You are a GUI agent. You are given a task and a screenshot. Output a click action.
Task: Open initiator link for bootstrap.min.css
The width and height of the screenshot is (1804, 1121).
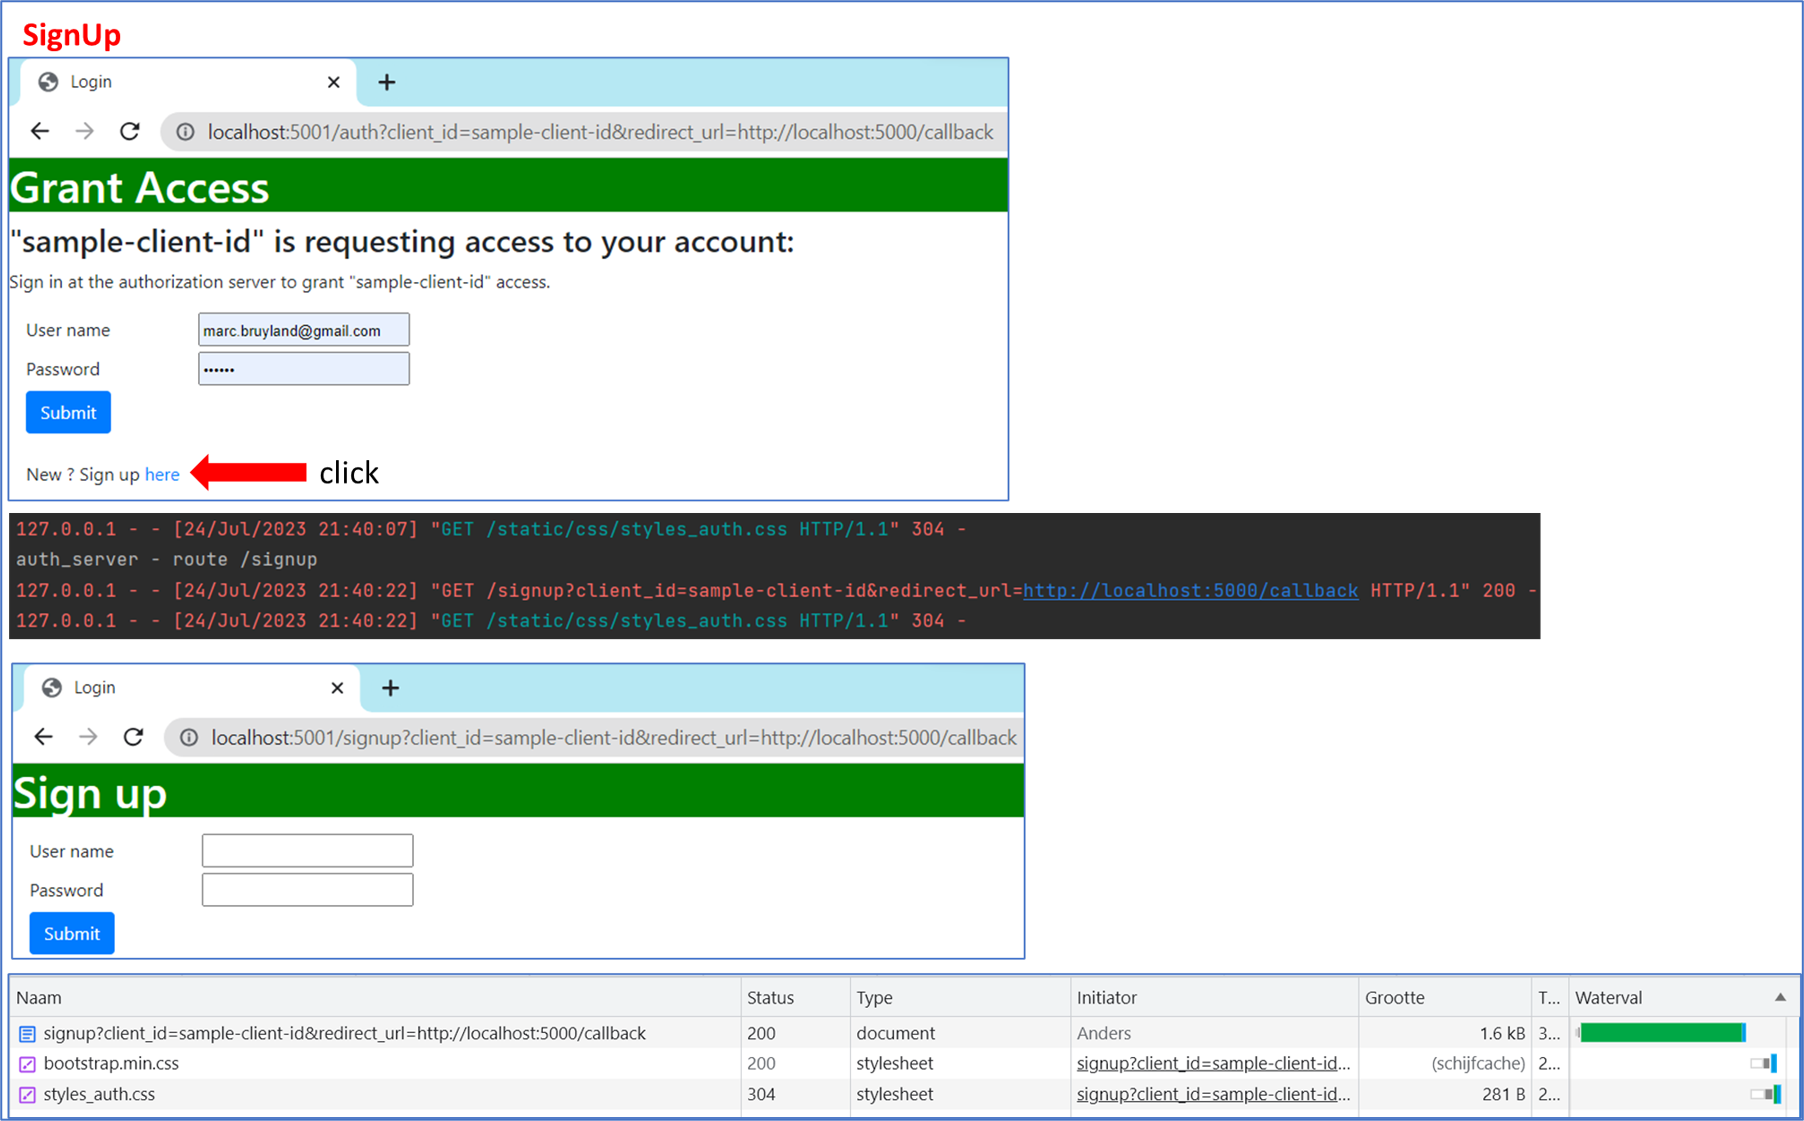pos(1213,1064)
